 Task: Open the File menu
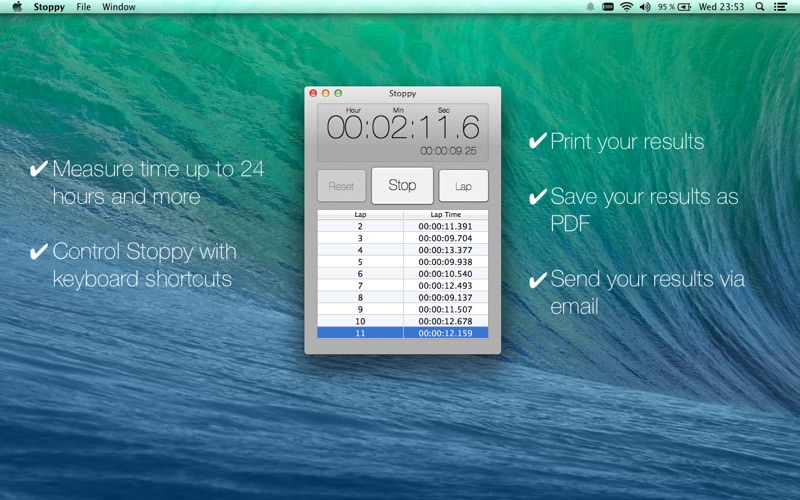83,7
